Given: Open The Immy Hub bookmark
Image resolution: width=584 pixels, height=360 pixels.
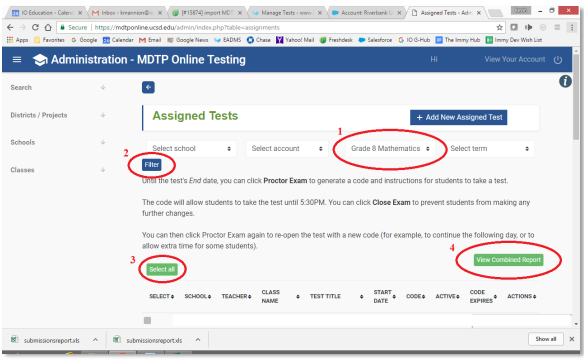Looking at the screenshot, I should pyautogui.click(x=458, y=40).
